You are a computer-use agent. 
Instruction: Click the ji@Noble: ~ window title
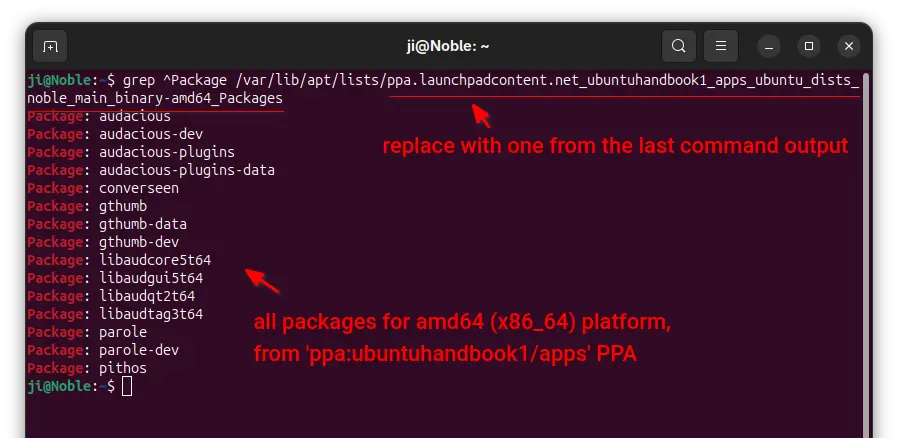click(448, 46)
